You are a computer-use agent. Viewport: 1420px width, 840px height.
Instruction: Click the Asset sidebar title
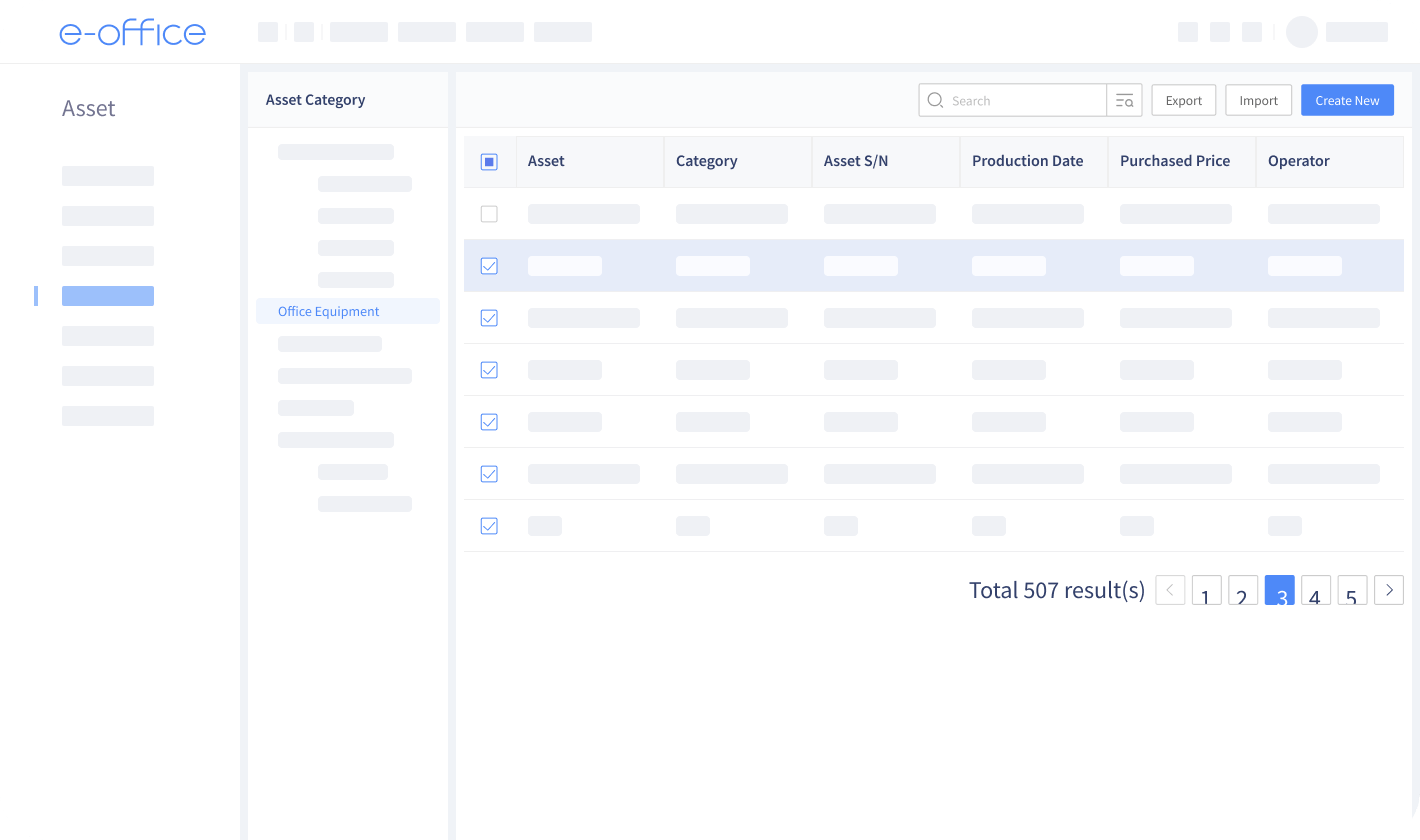[89, 108]
